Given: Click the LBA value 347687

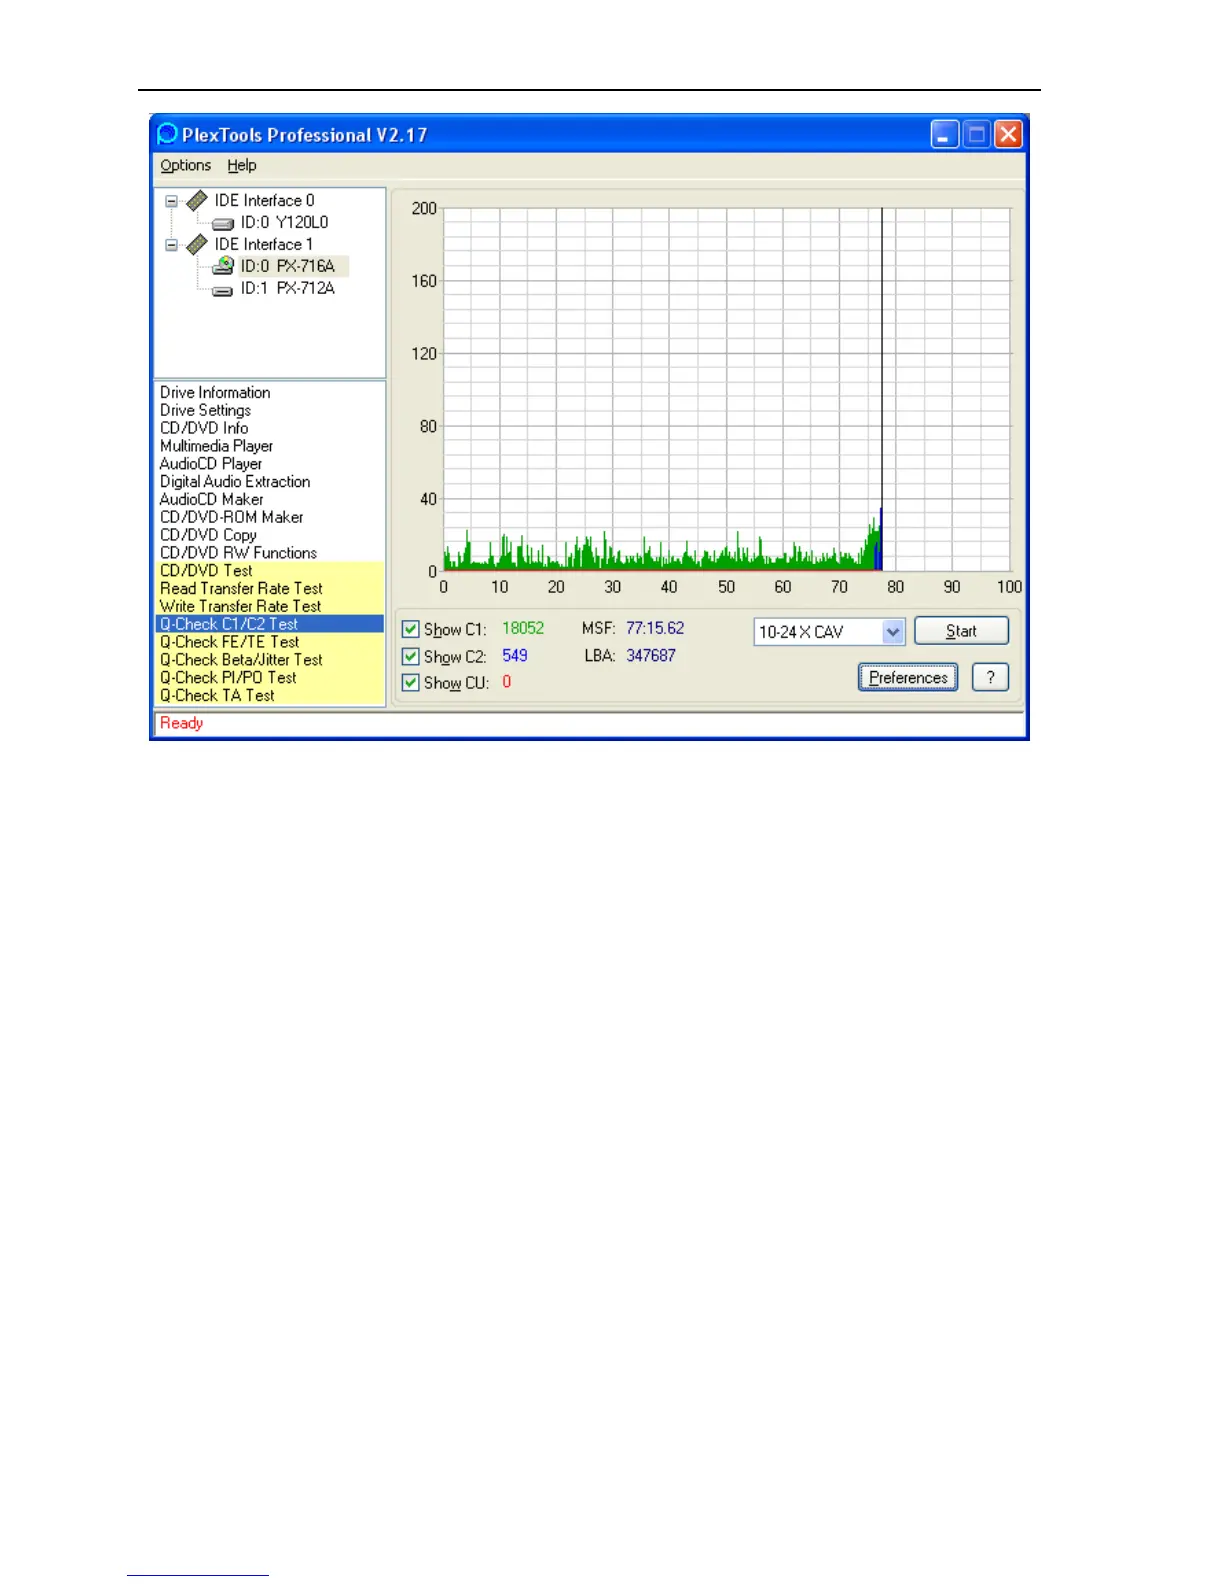Looking at the screenshot, I should (x=651, y=655).
